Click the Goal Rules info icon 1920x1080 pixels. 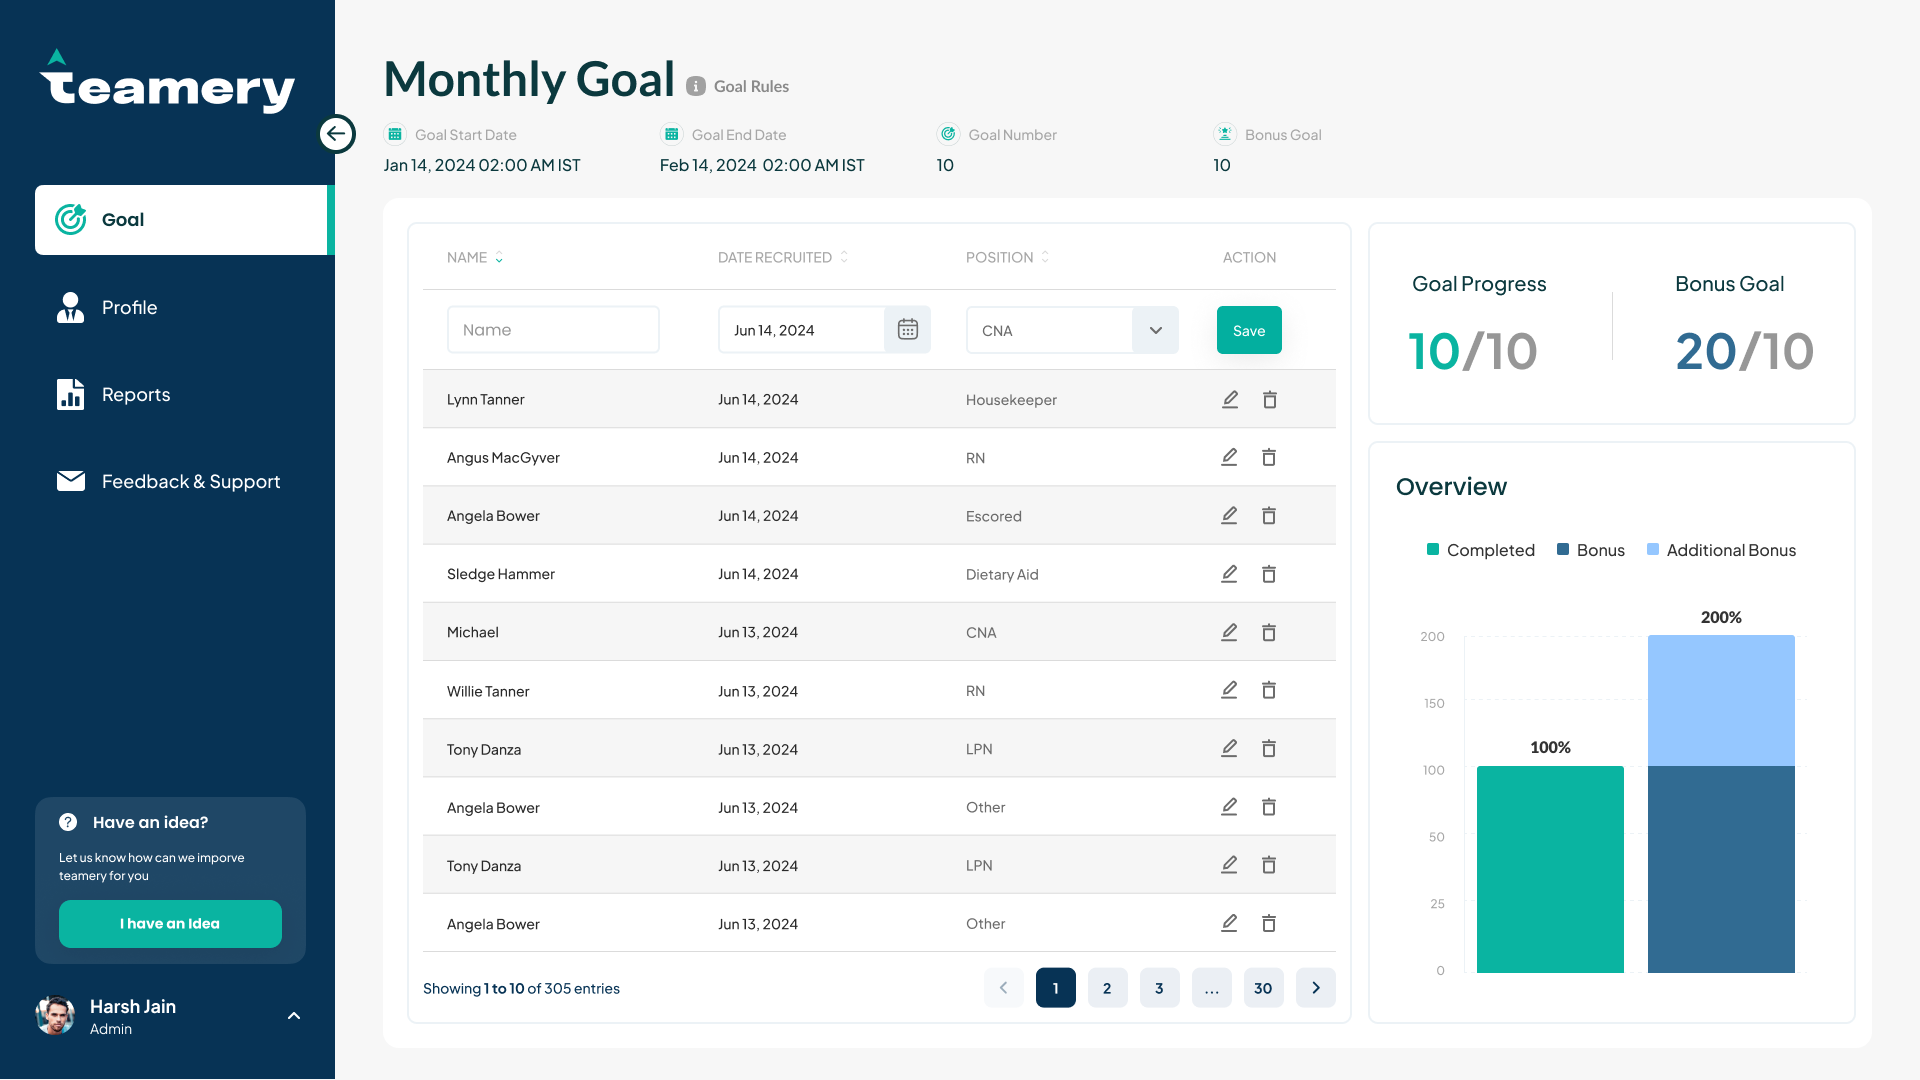tap(696, 87)
